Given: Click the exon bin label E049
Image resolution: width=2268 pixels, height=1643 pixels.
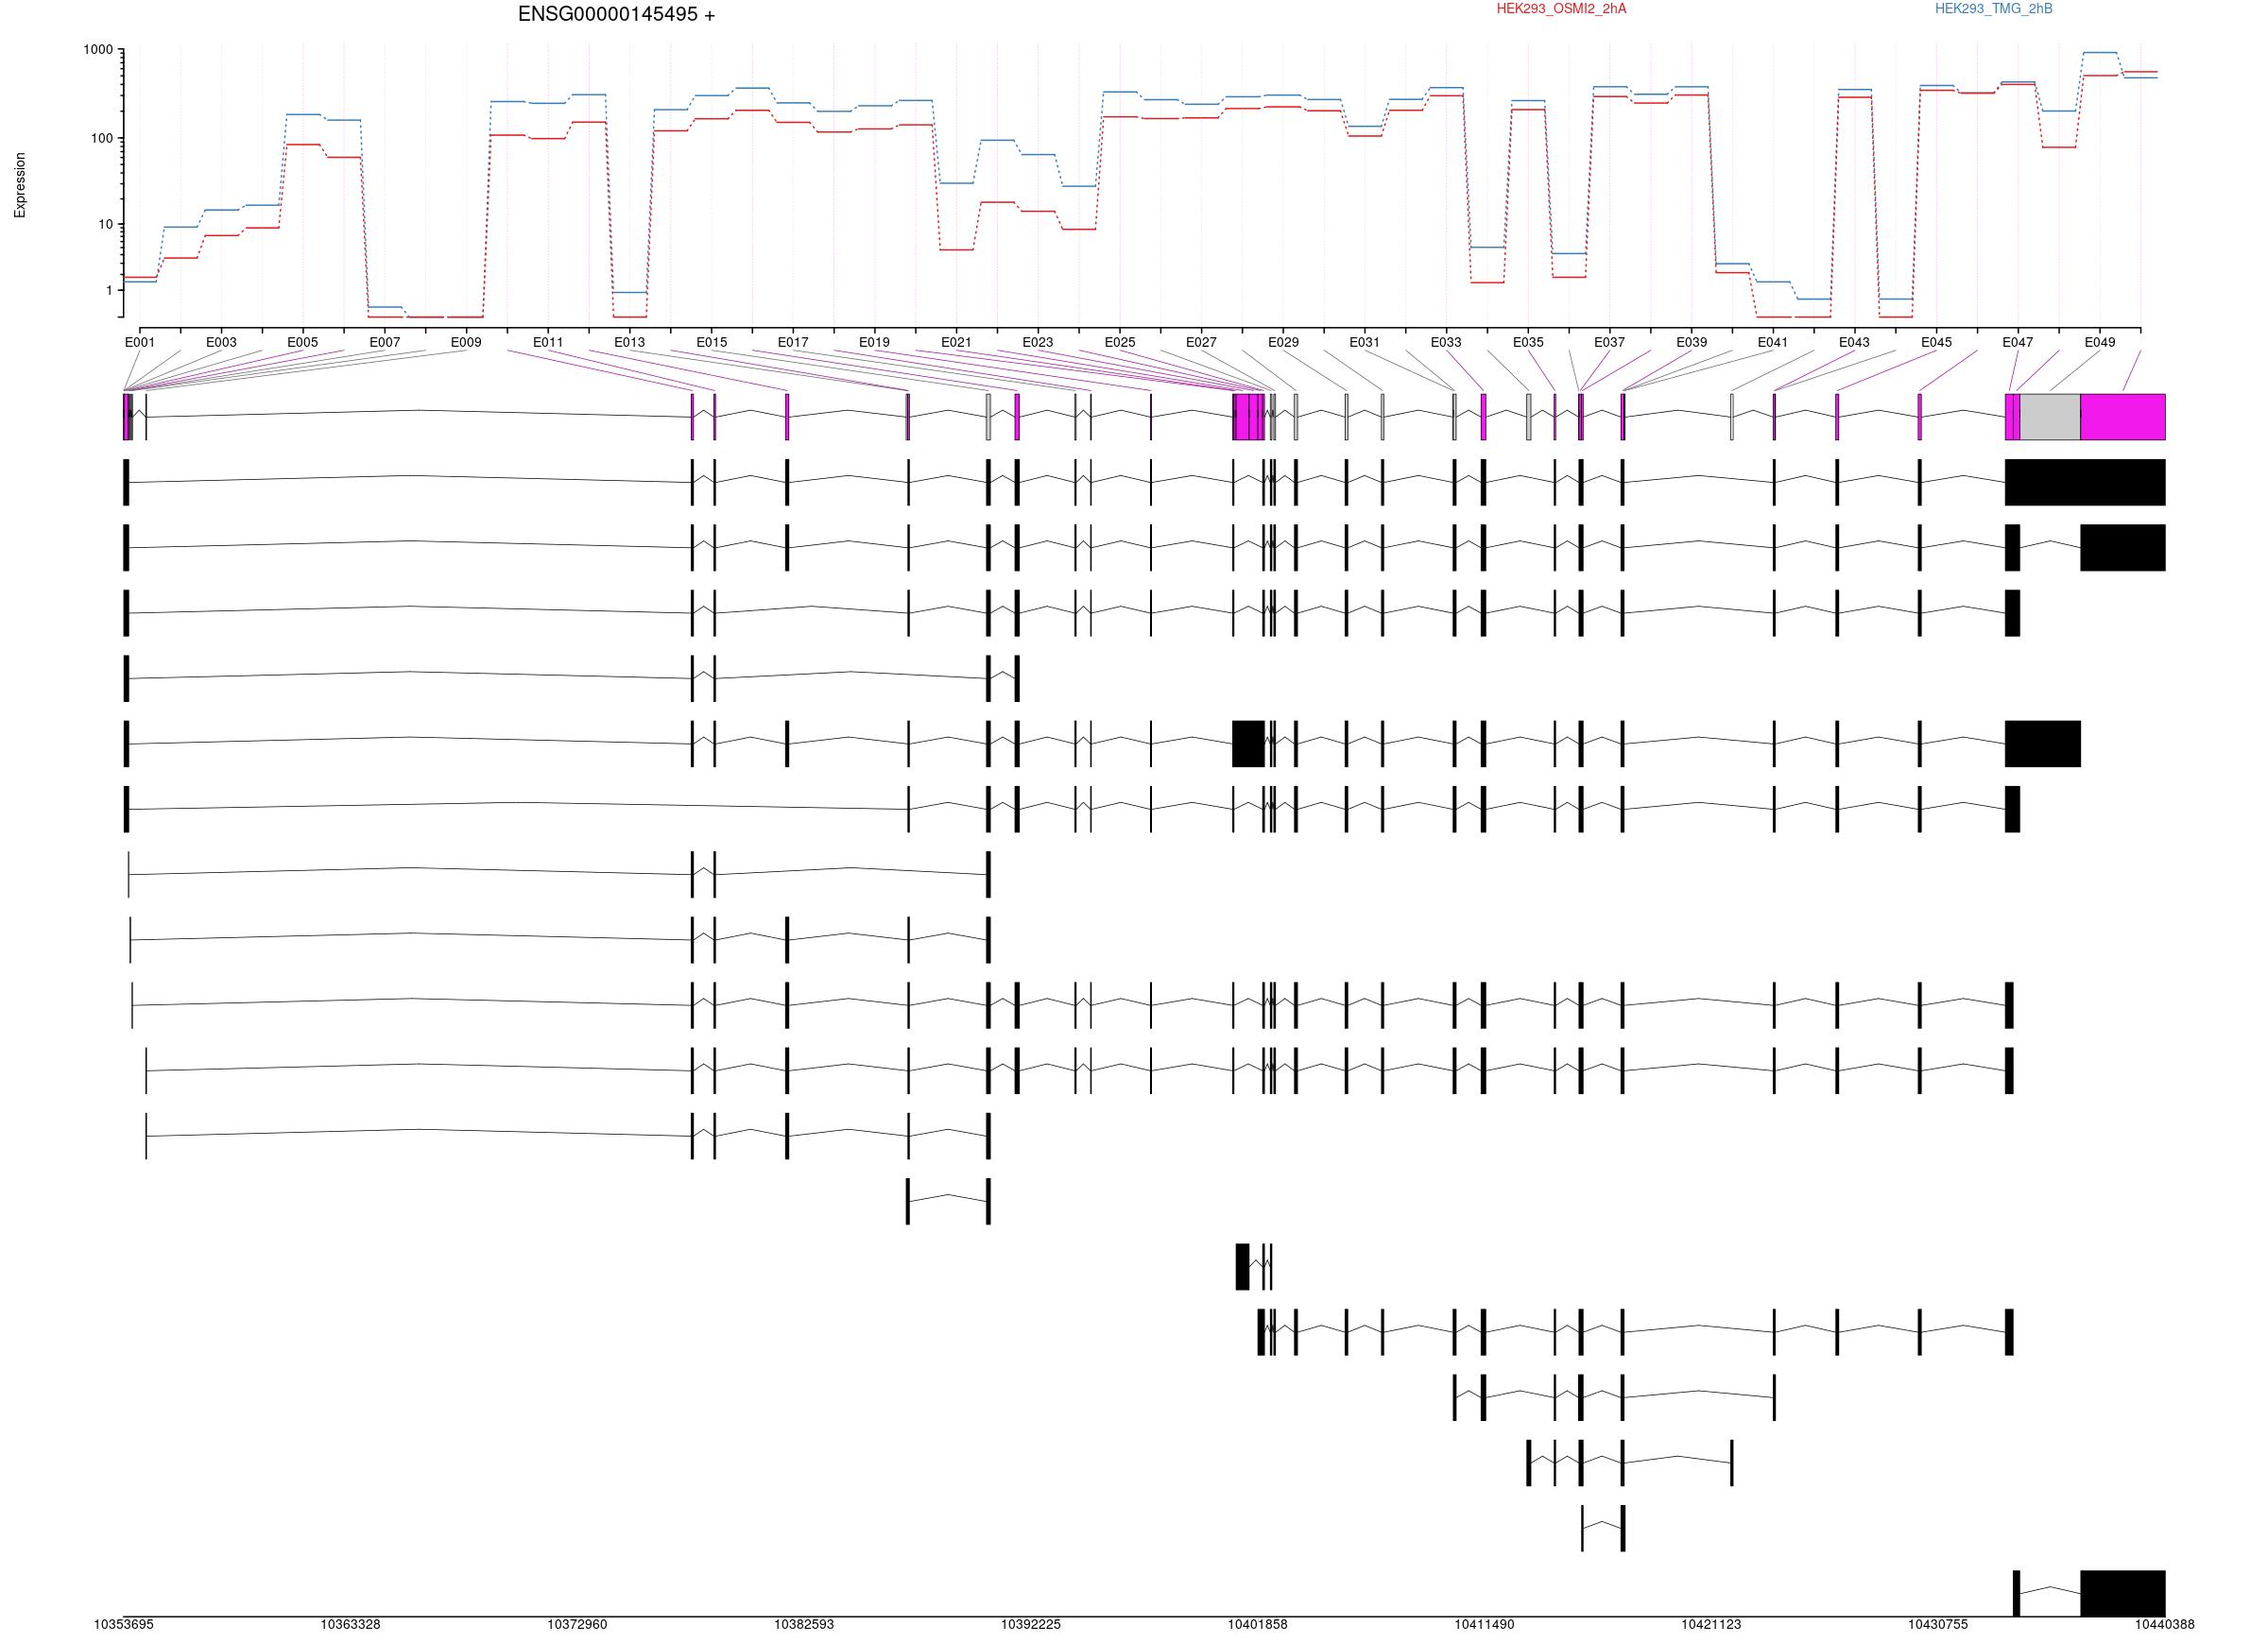Looking at the screenshot, I should [x=2100, y=342].
